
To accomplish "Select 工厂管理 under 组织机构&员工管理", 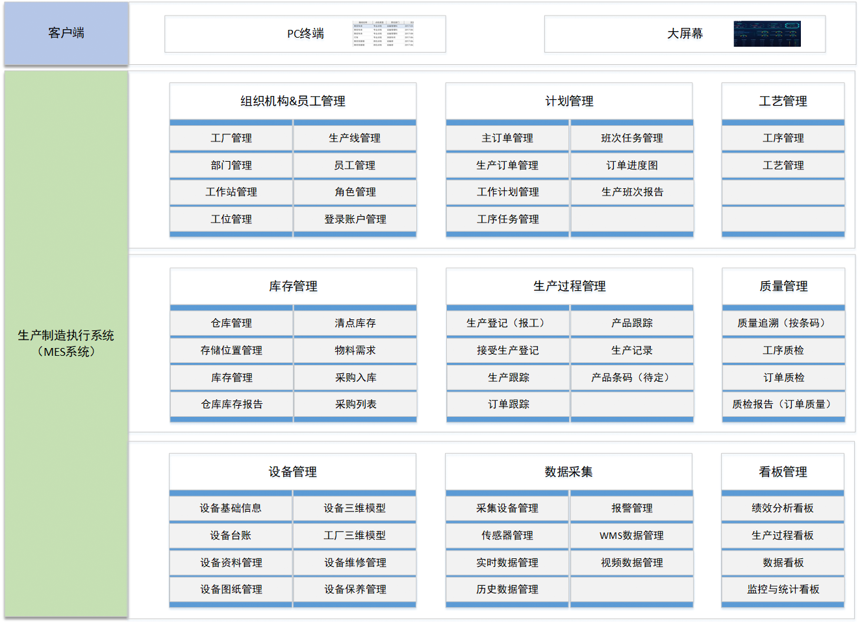I will [232, 137].
